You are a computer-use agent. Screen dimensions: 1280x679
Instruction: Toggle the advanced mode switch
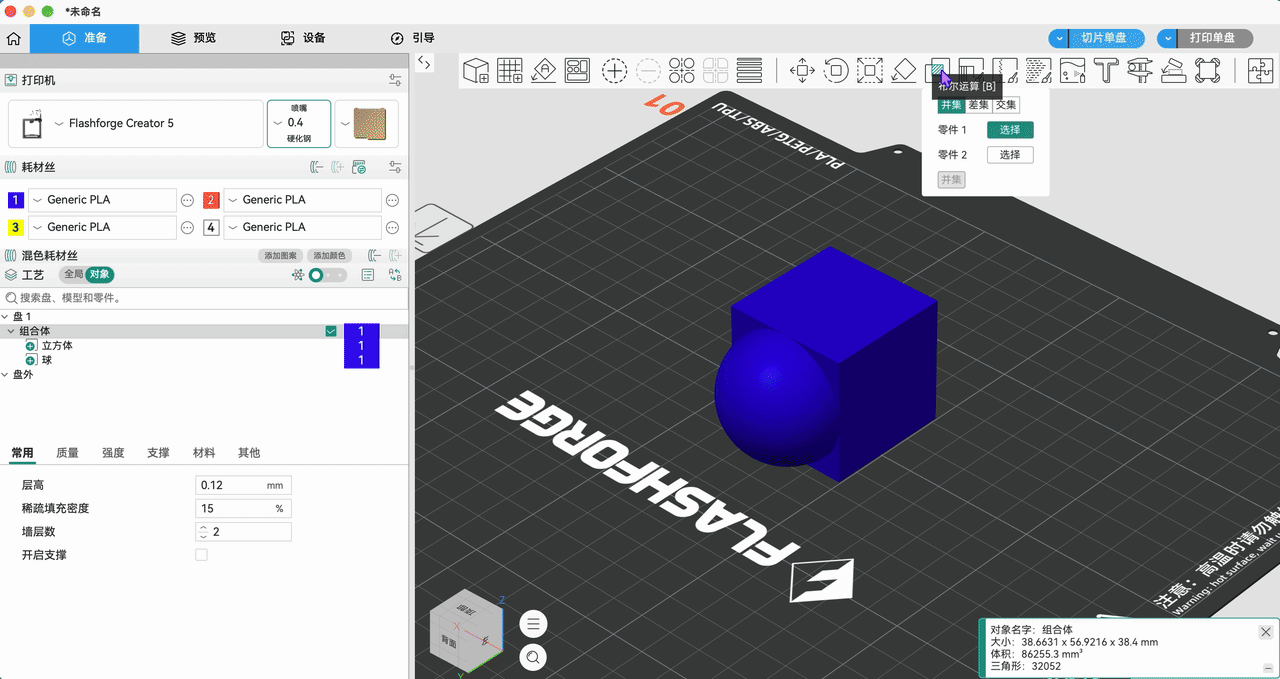tap(326, 275)
